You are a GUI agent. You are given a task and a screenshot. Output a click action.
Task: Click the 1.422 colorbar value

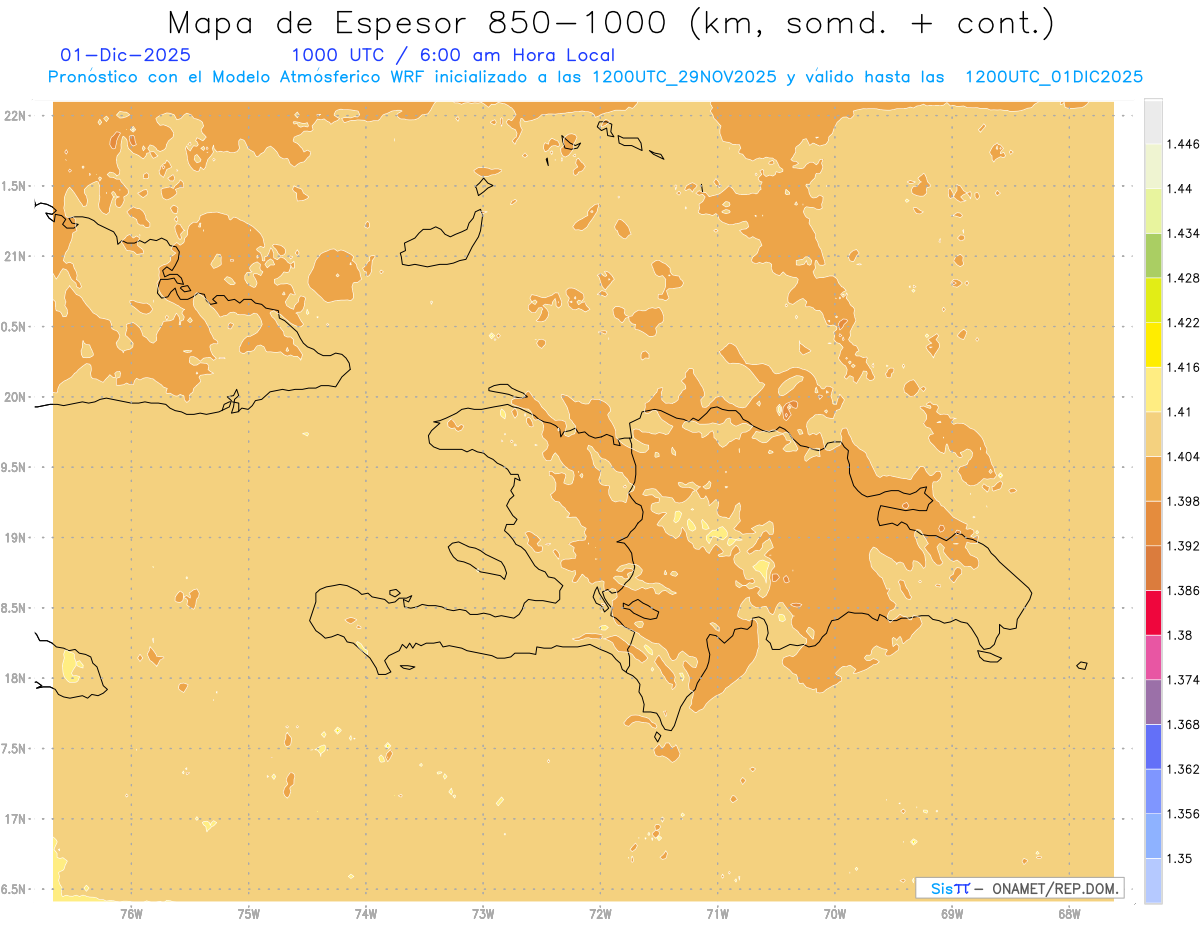point(1183,322)
